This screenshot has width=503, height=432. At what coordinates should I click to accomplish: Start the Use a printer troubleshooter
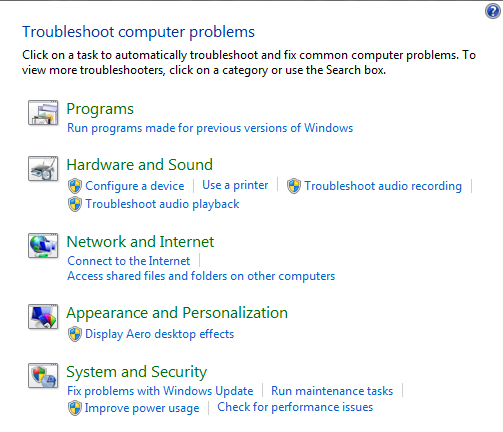(235, 185)
